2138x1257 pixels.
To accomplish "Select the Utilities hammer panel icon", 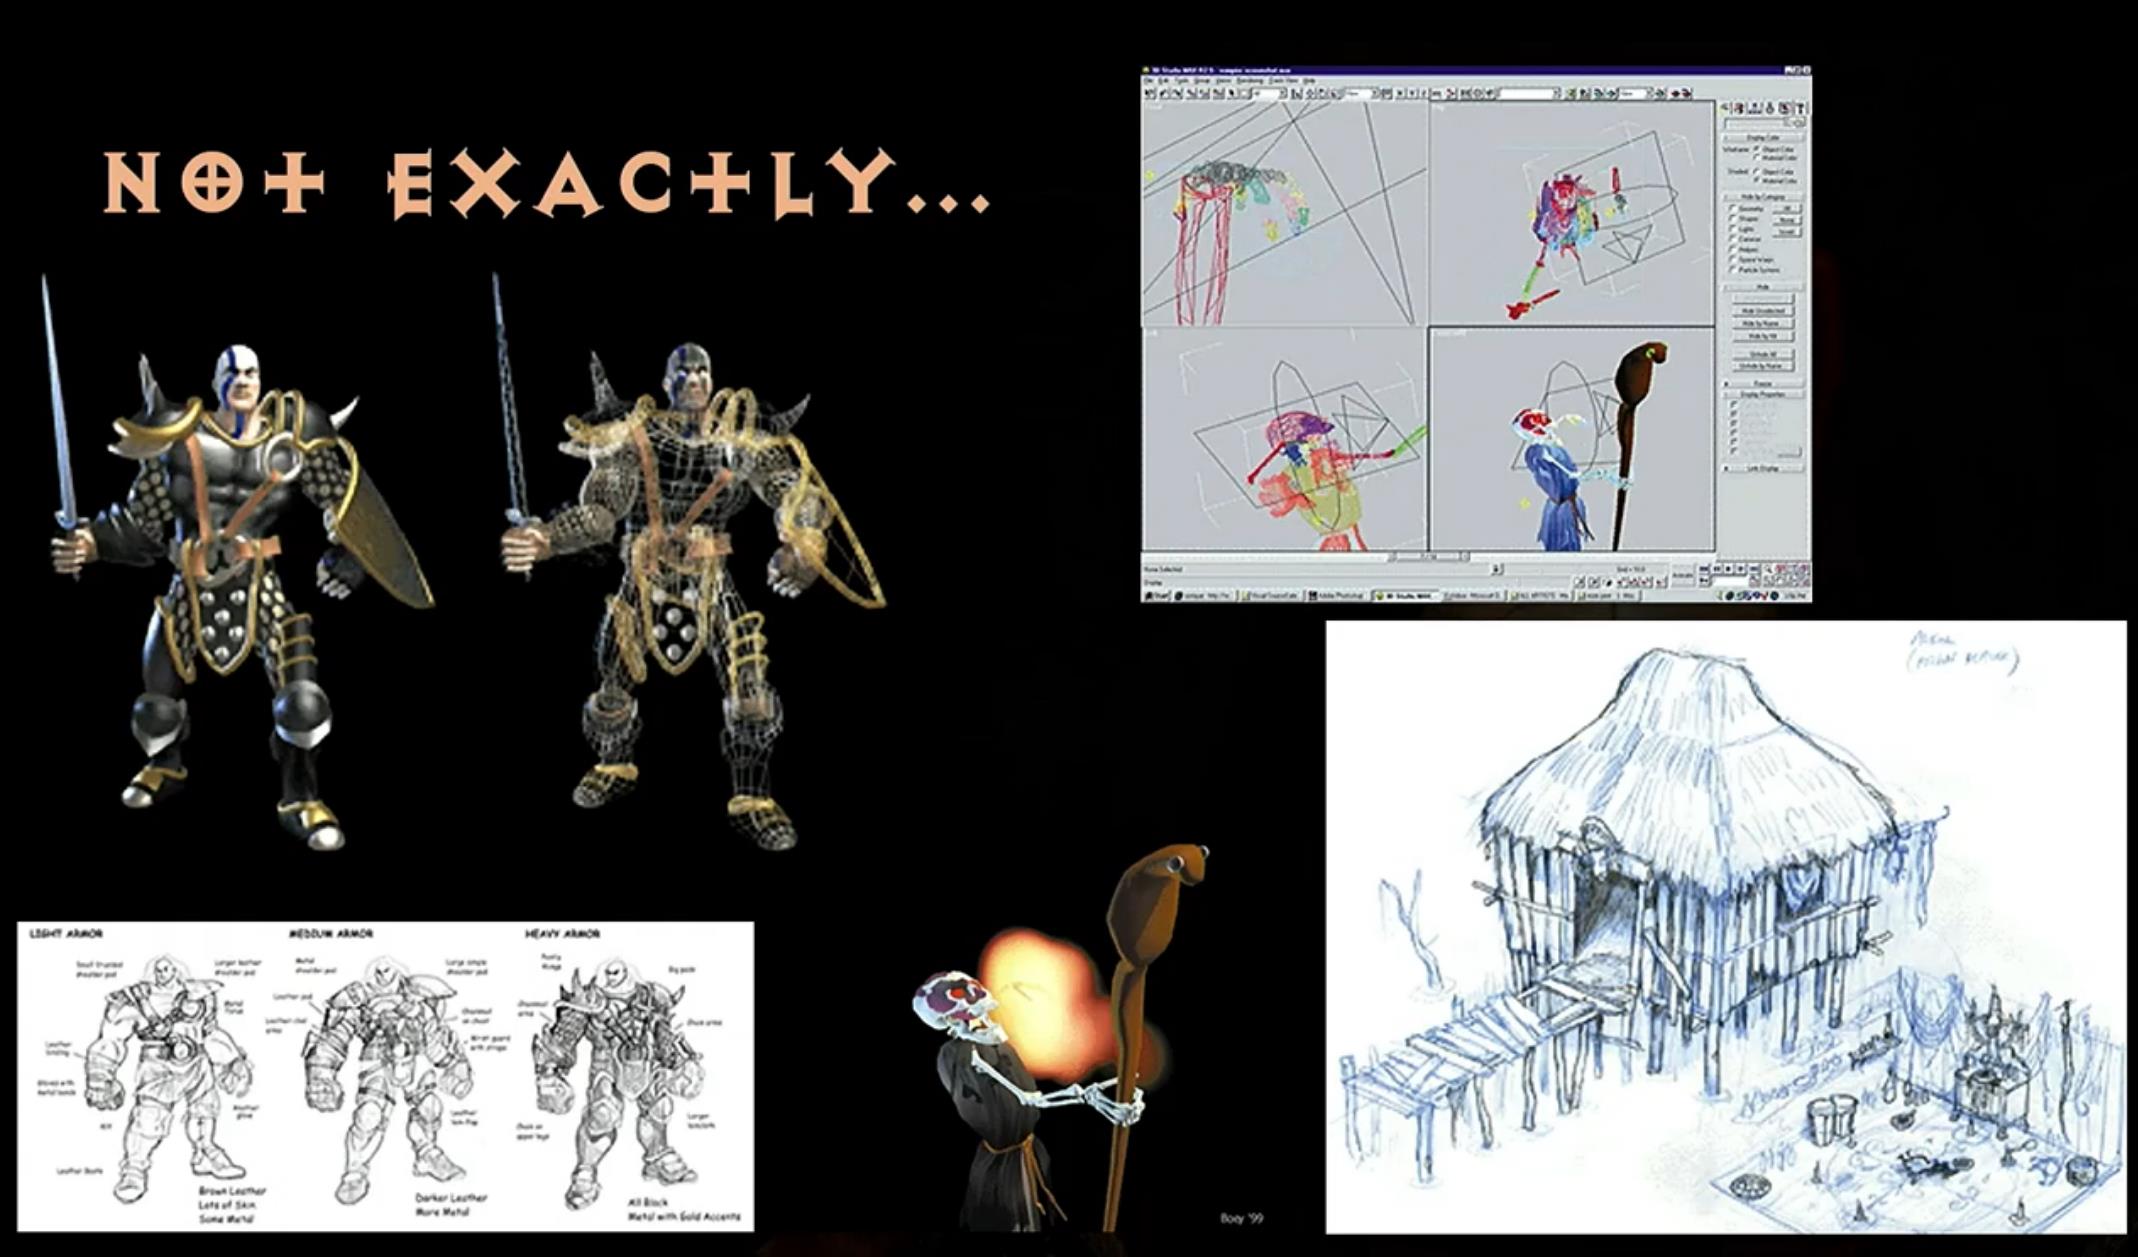I will tap(1800, 108).
